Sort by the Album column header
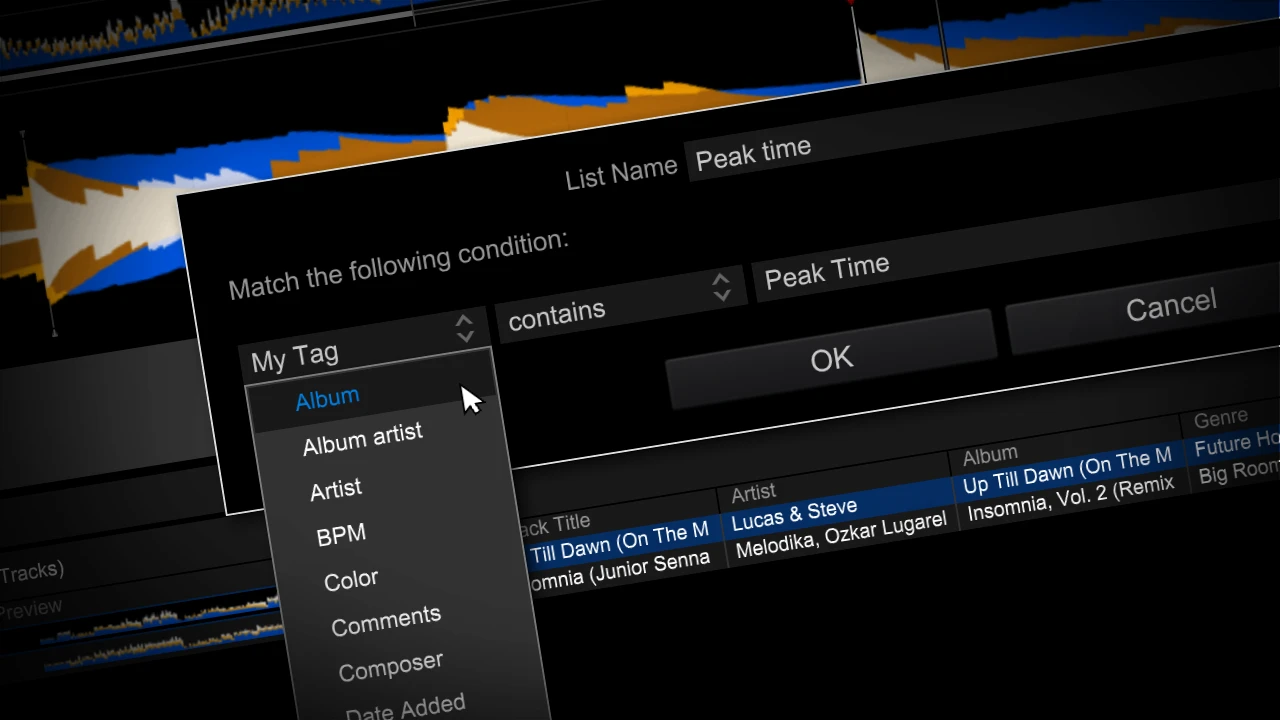1280x720 pixels. [990, 456]
